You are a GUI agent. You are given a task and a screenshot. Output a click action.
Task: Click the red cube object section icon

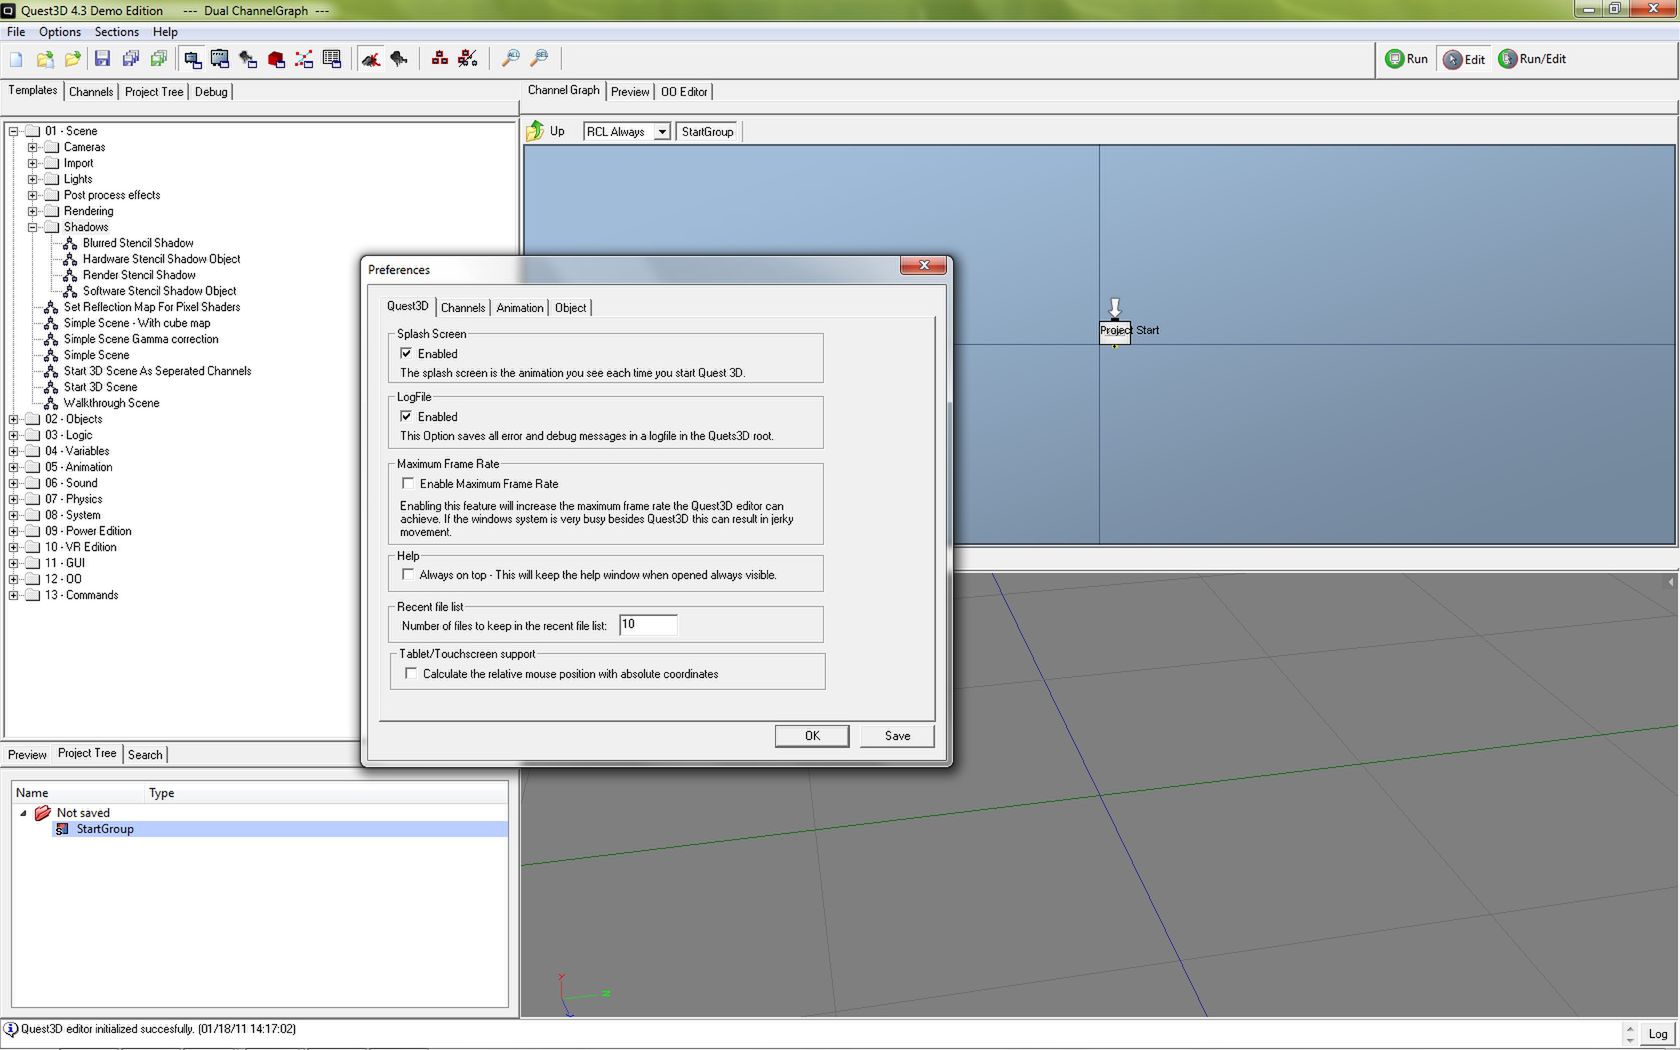276,59
